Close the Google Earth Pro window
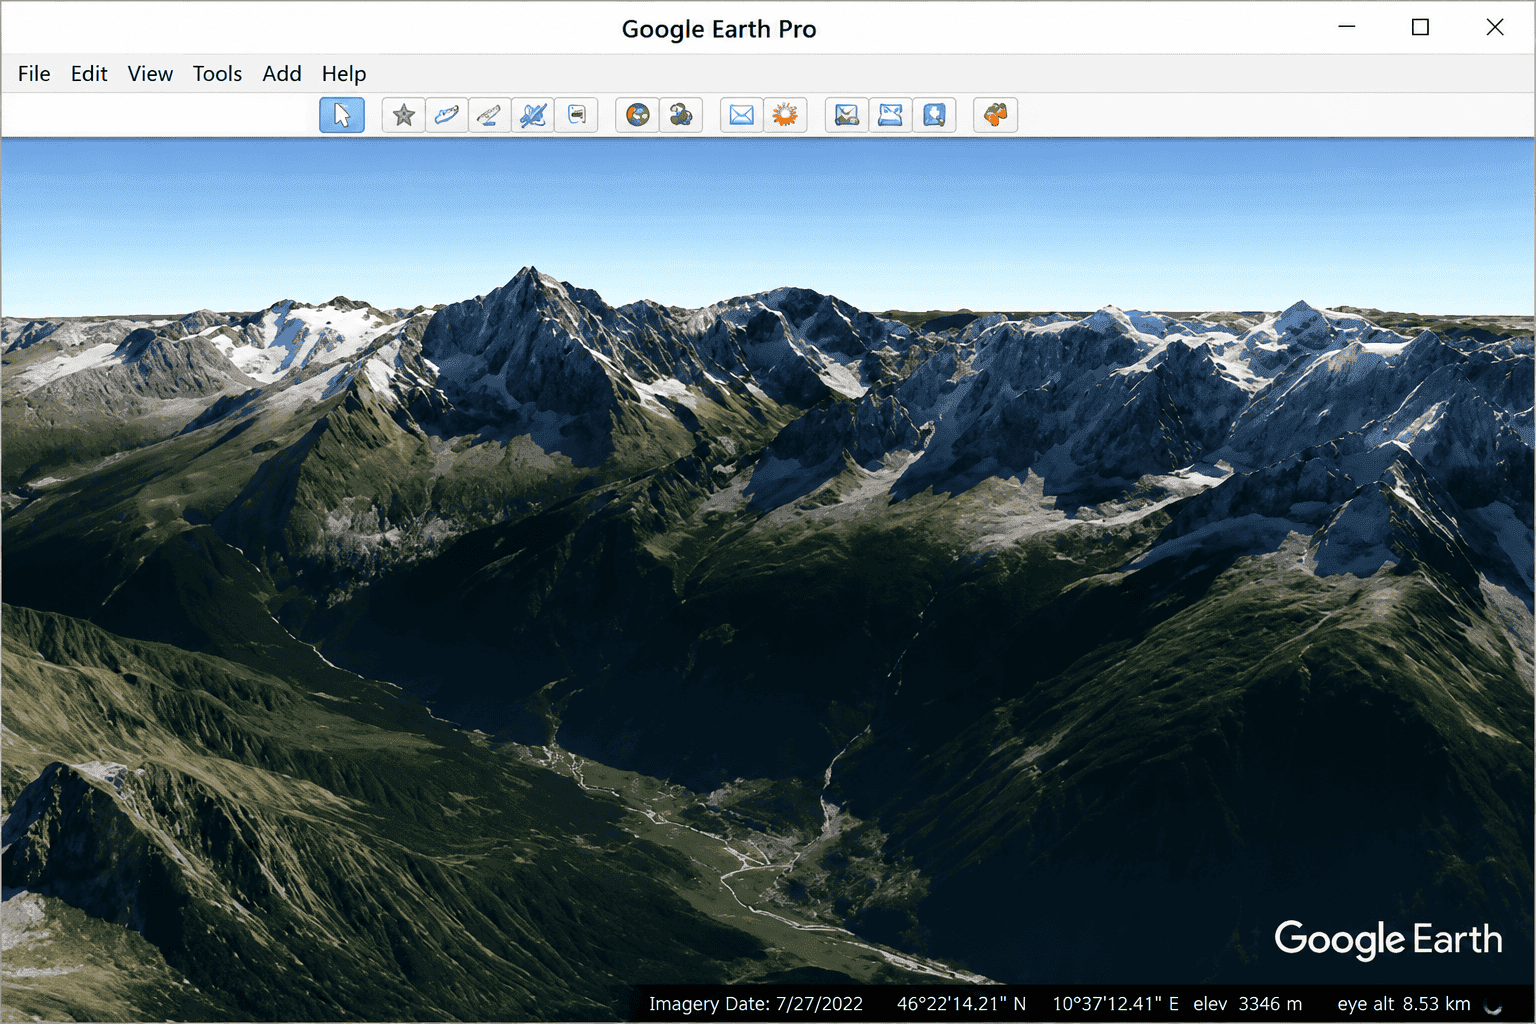The width and height of the screenshot is (1536, 1024). [1495, 27]
